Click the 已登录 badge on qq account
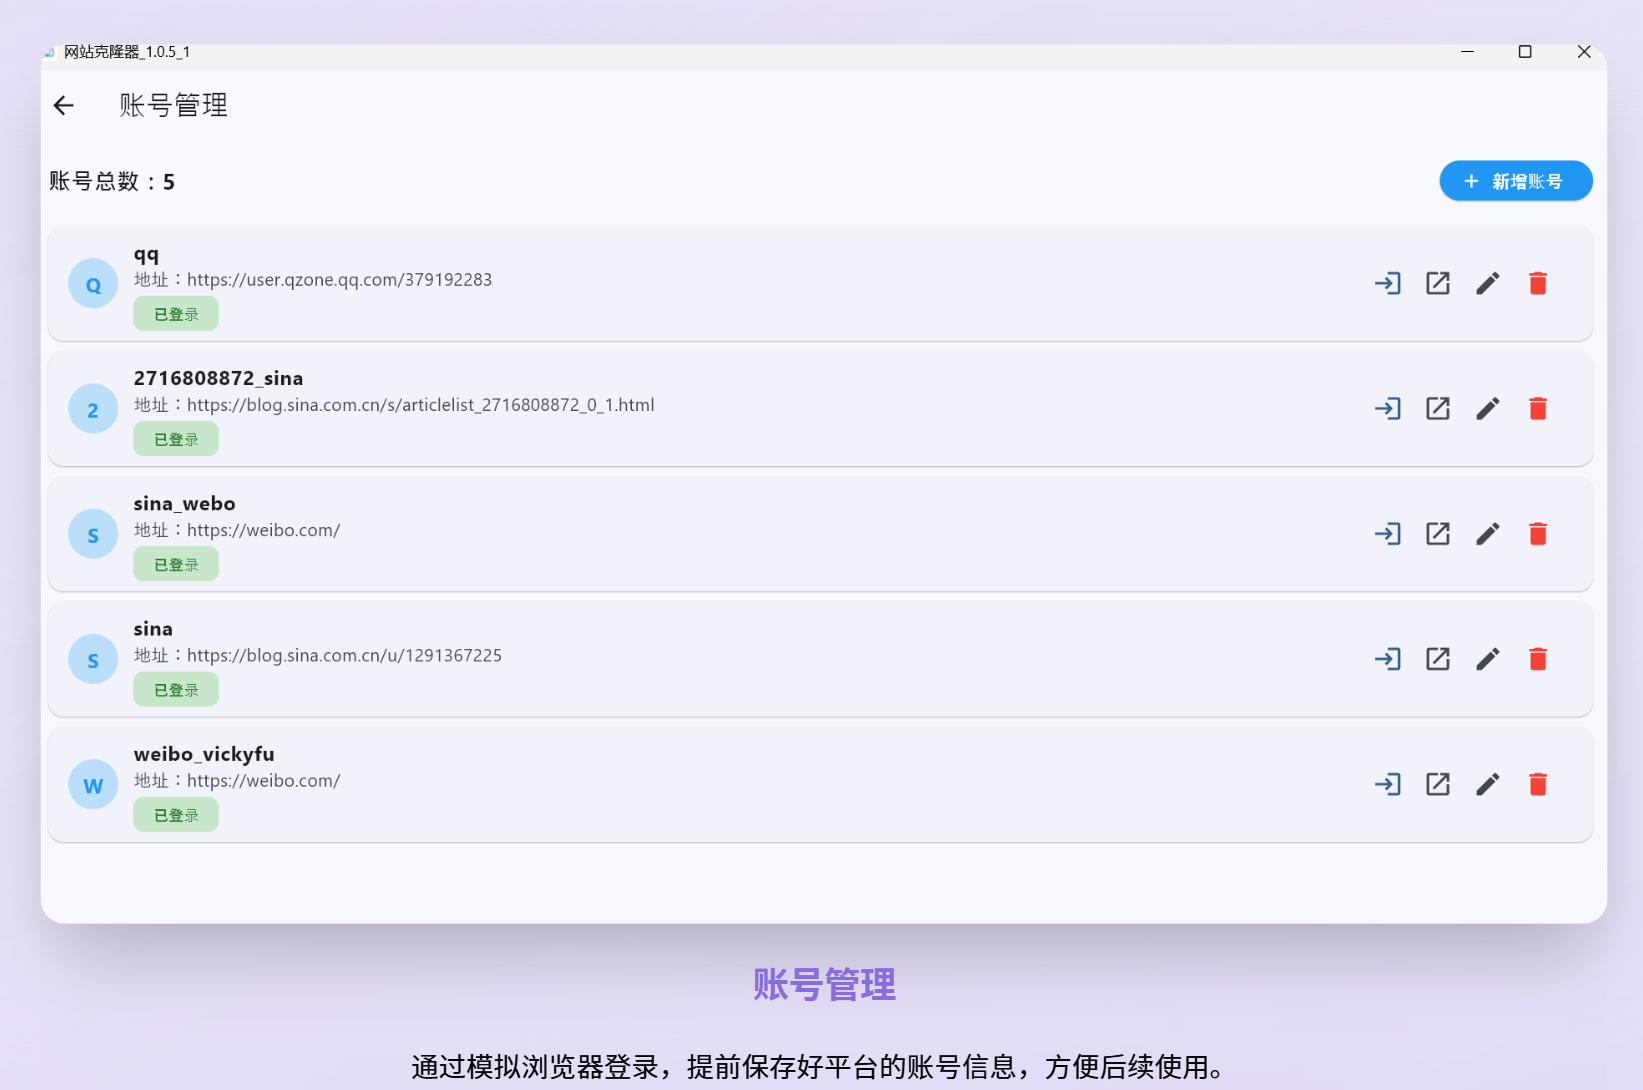Image resolution: width=1643 pixels, height=1090 pixels. pos(176,314)
